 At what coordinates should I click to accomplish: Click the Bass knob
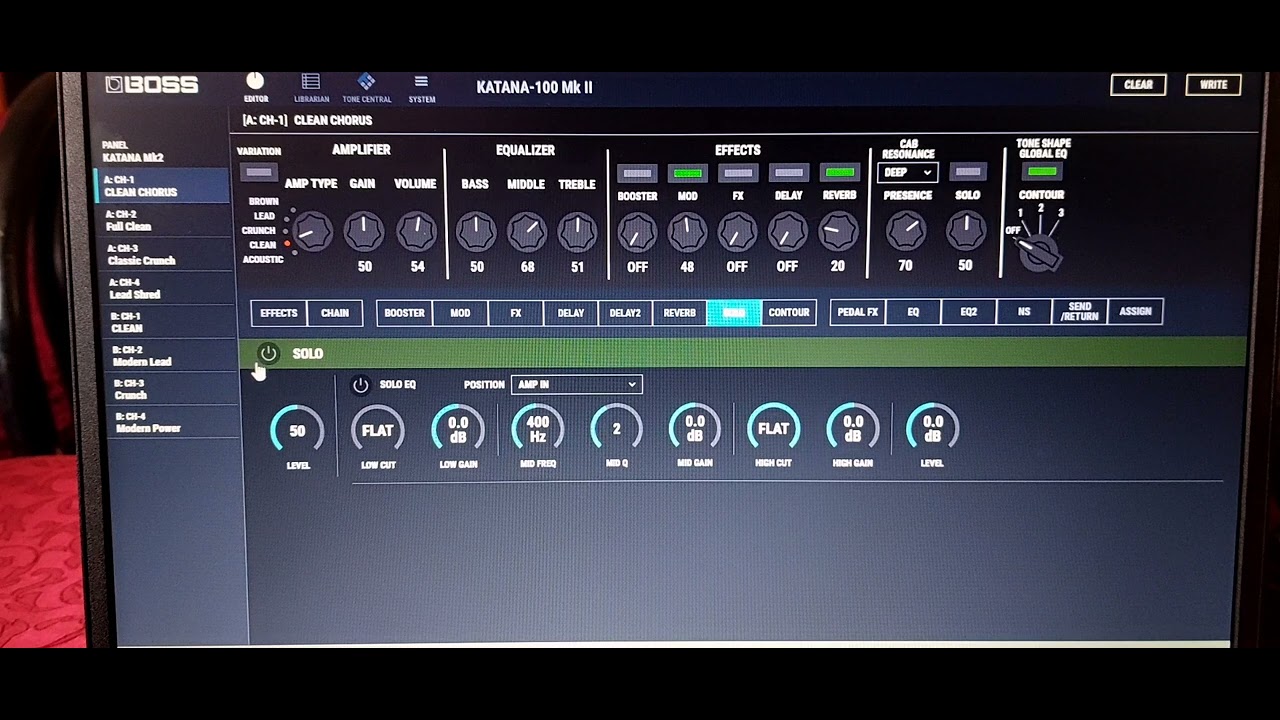(x=476, y=232)
